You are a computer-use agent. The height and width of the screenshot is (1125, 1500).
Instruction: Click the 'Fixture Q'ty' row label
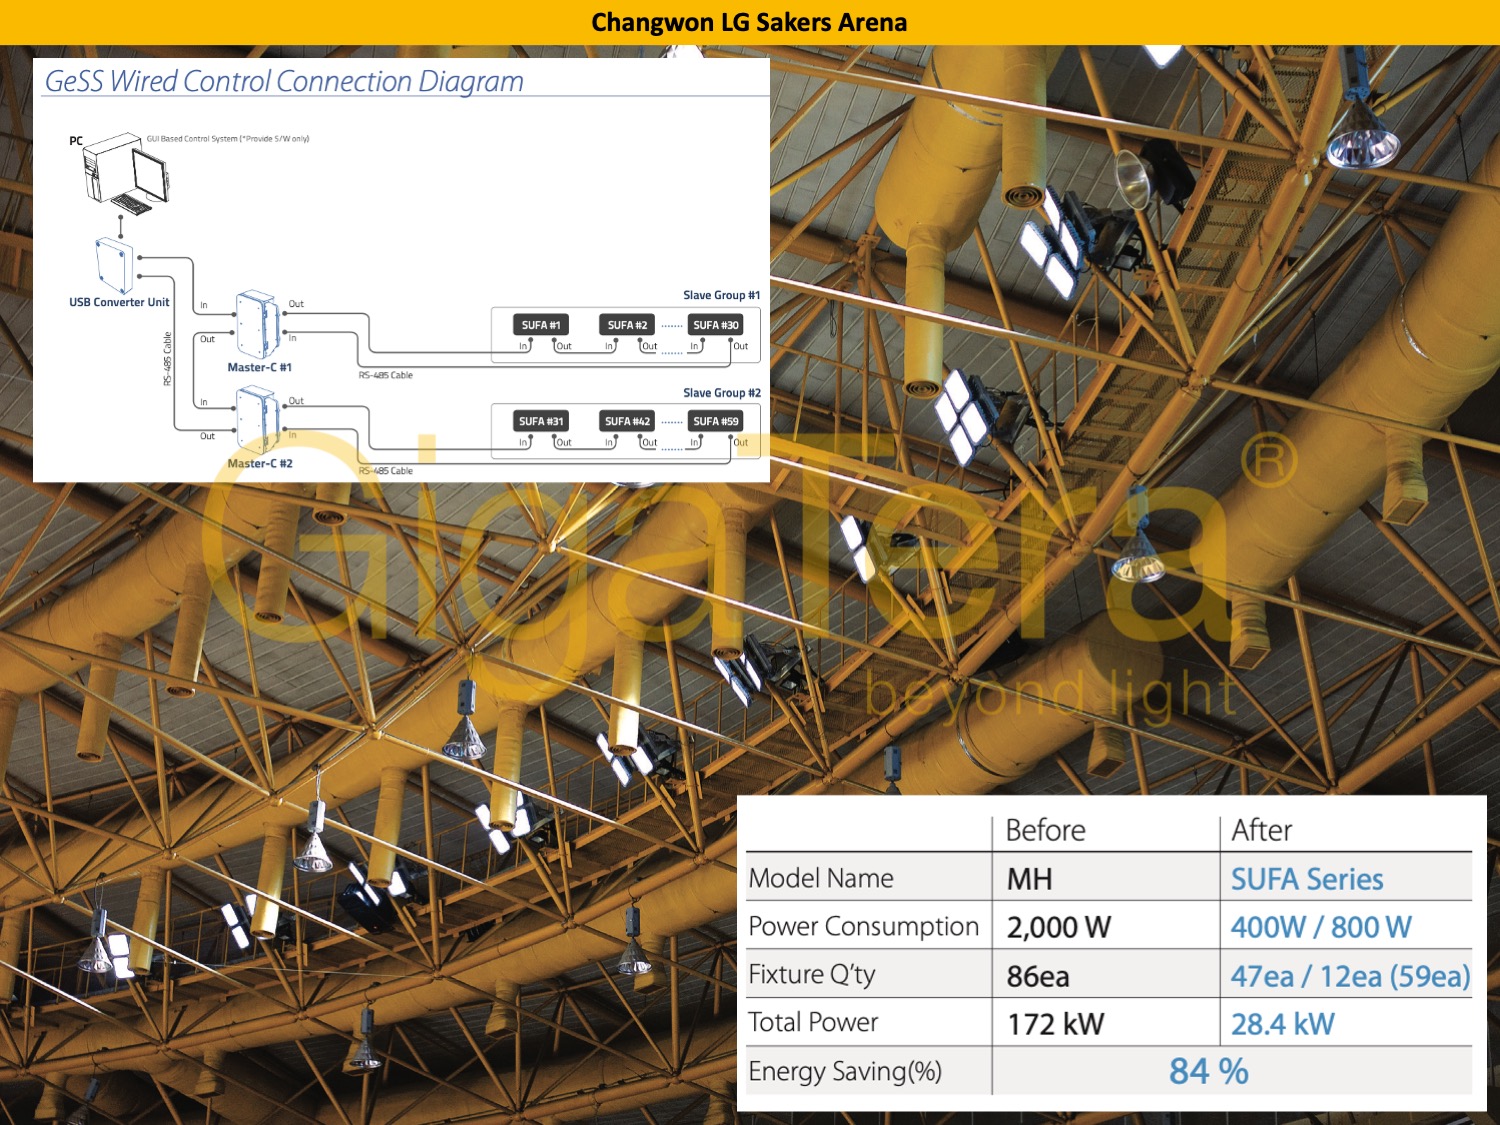[812, 974]
